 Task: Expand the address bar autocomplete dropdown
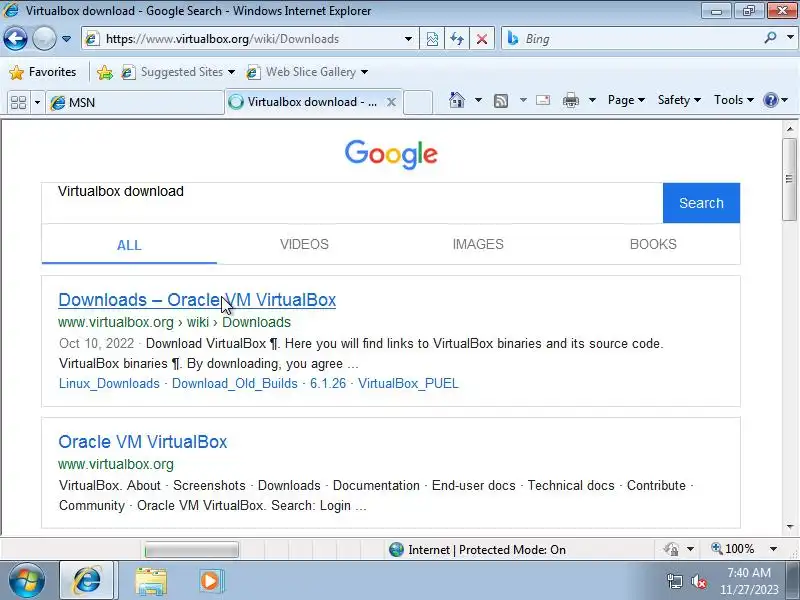pyautogui.click(x=408, y=39)
